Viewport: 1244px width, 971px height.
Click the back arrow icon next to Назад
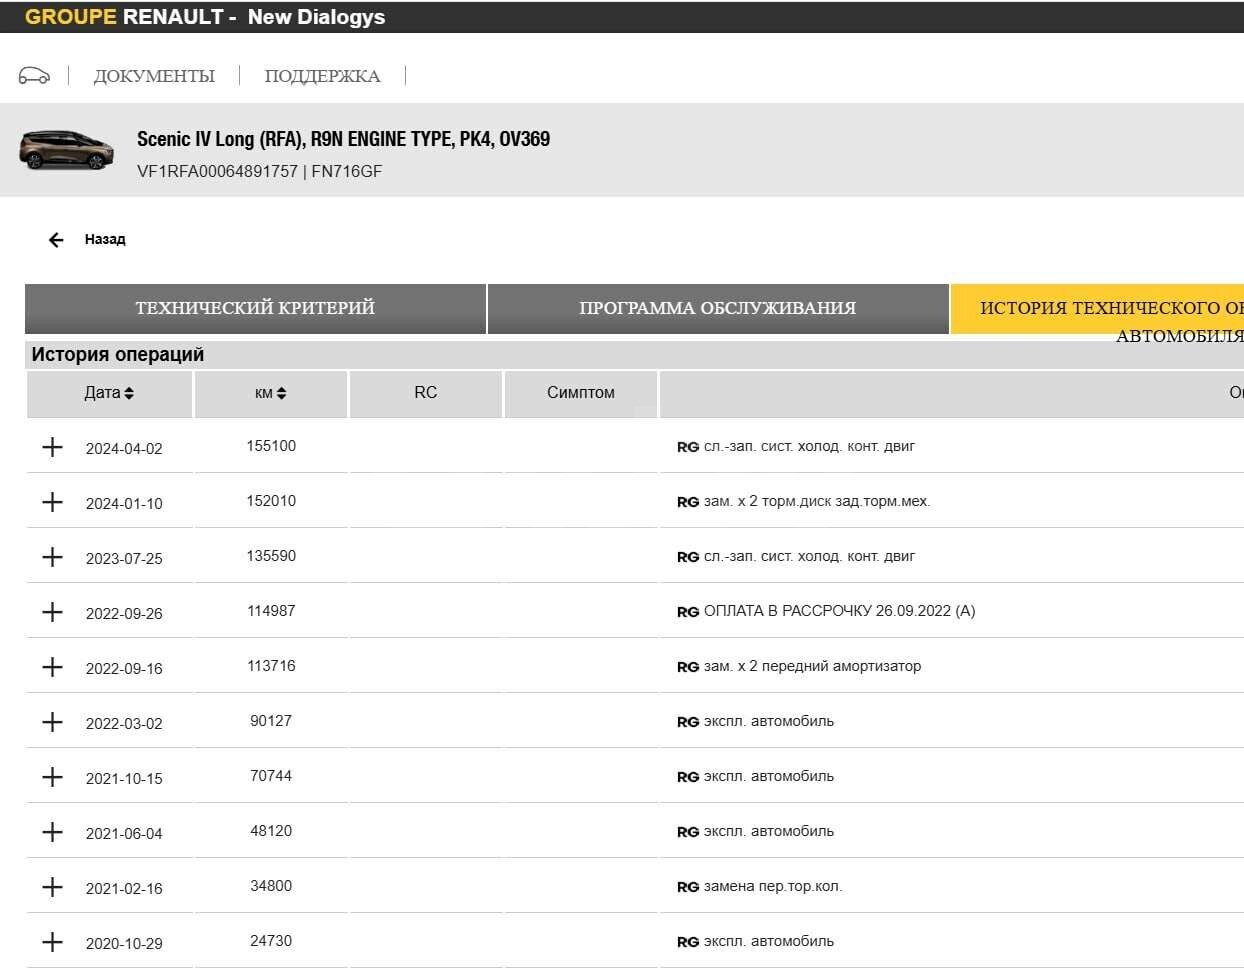point(56,240)
